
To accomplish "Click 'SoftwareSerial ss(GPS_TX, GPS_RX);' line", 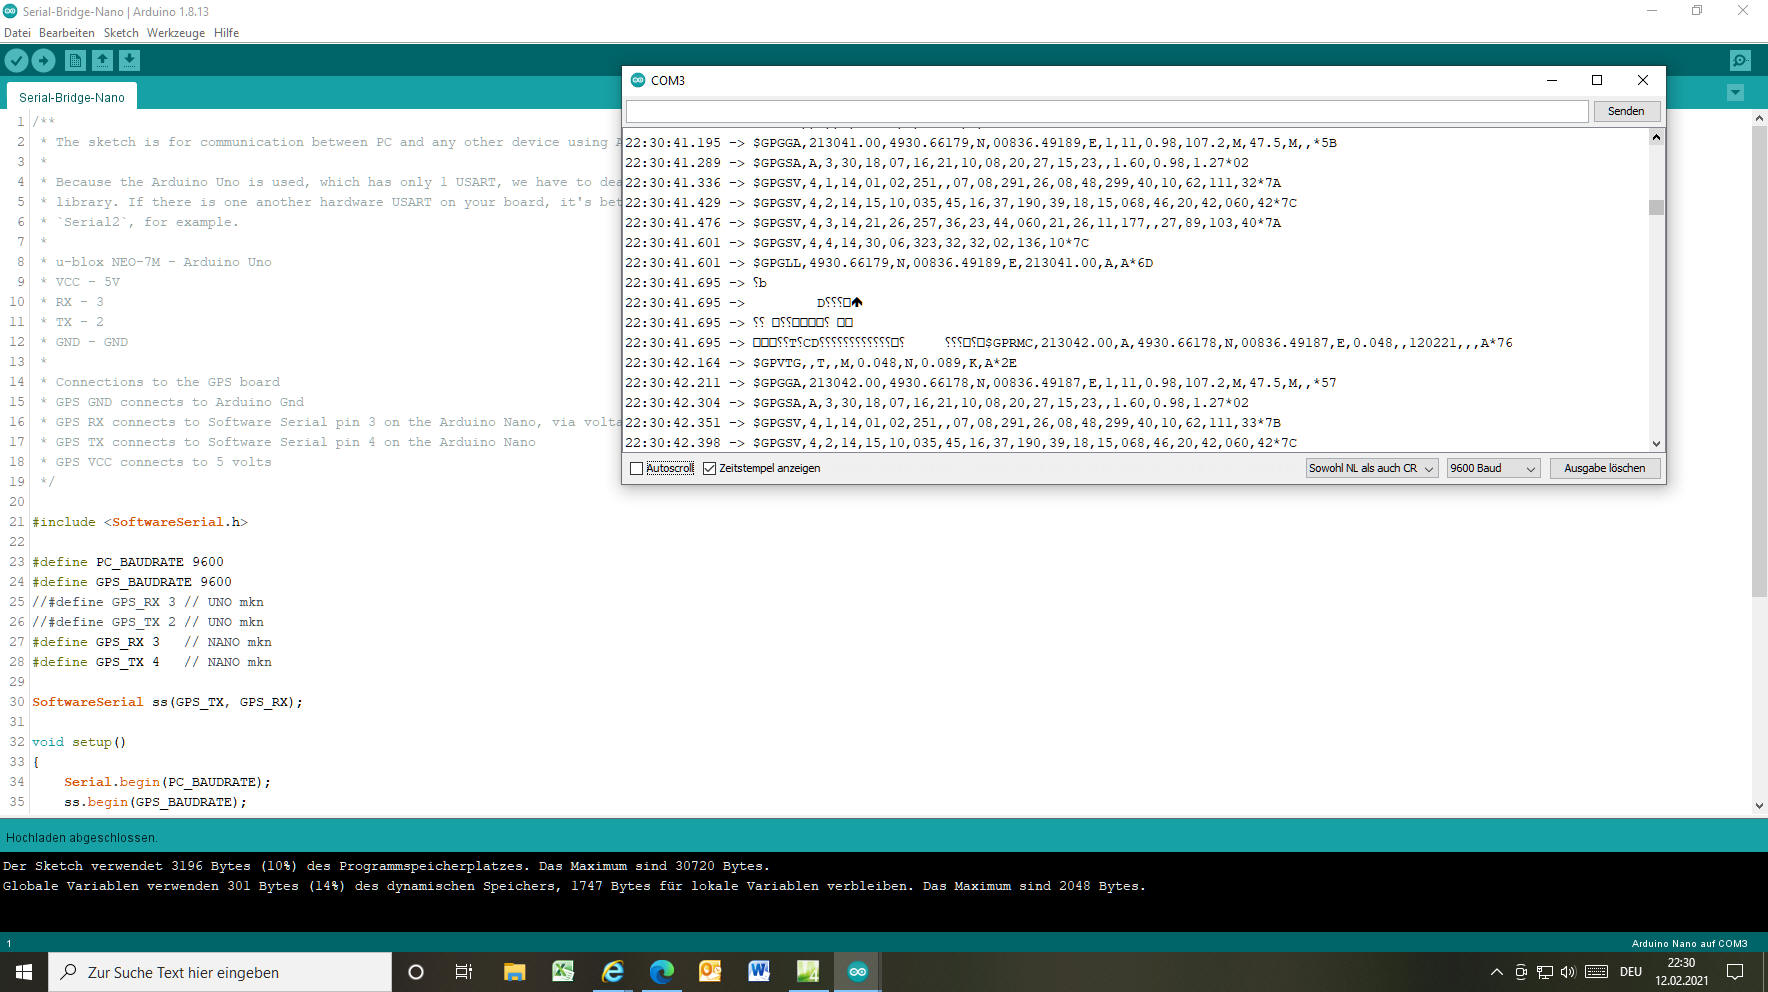I will point(167,702).
